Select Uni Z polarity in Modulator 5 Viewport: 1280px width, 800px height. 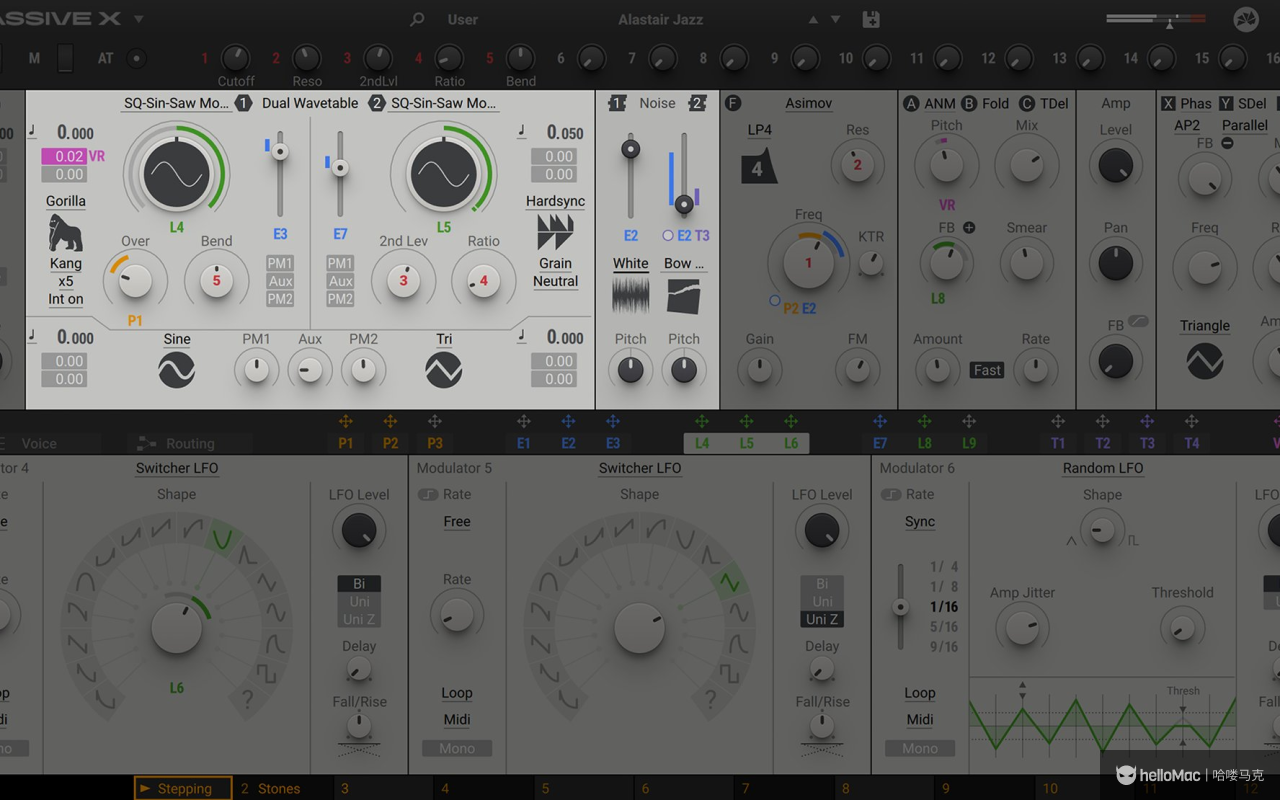822,619
